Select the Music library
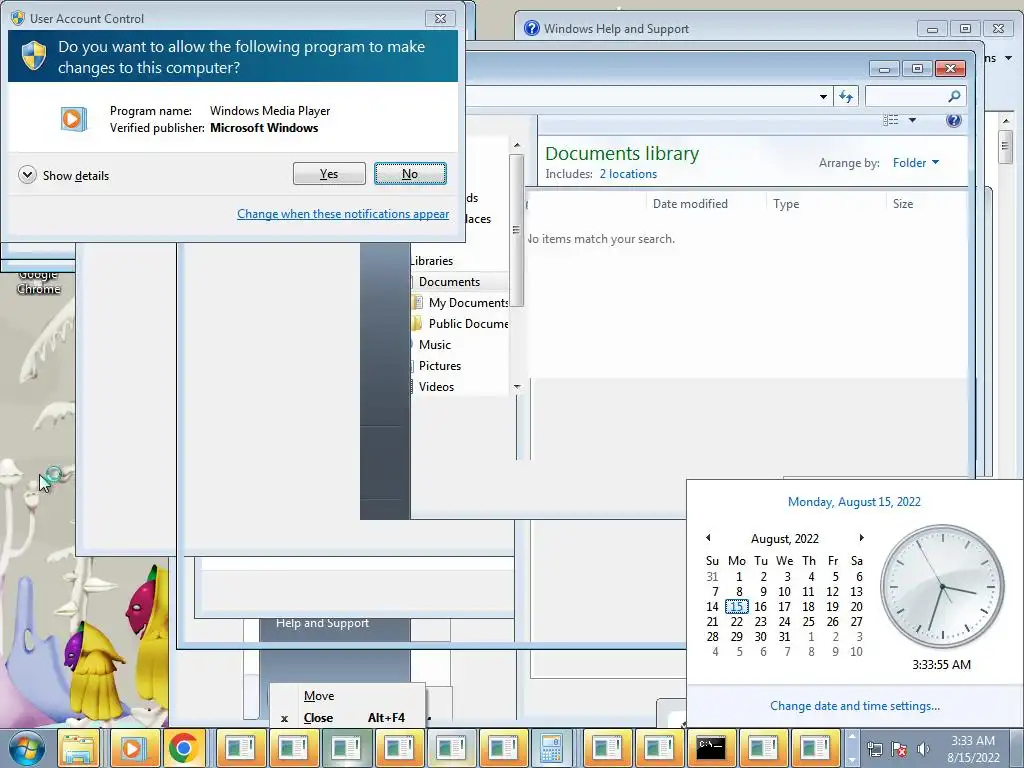Image resolution: width=1024 pixels, height=768 pixels. point(434,344)
